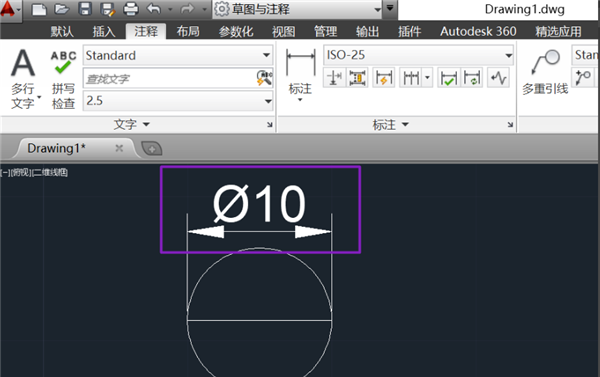Open the ISO-25 dimension style dropdown
This screenshot has height=377, width=600.
(x=418, y=55)
